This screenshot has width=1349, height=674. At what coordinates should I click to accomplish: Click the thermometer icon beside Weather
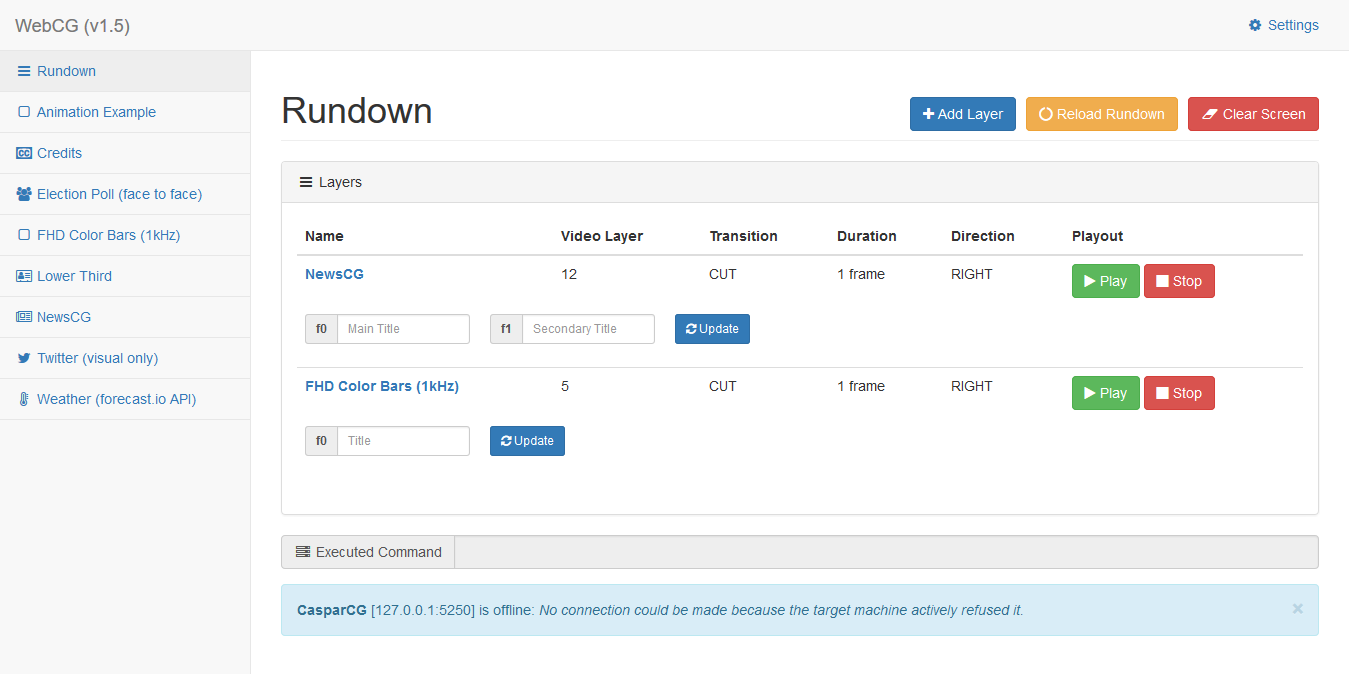coord(23,399)
